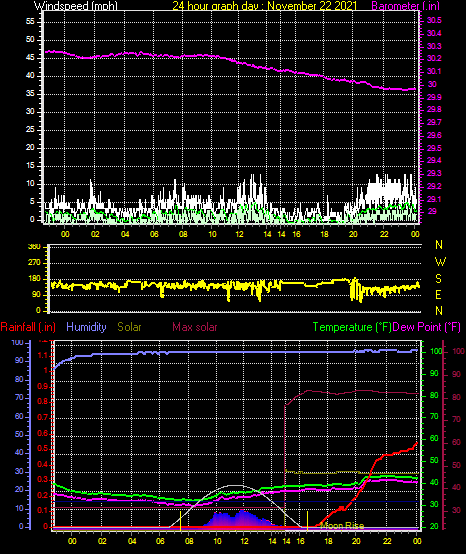Select the "29.9" barometer scale value
Image resolution: width=466 pixels, height=554 pixels.
[x=434, y=97]
